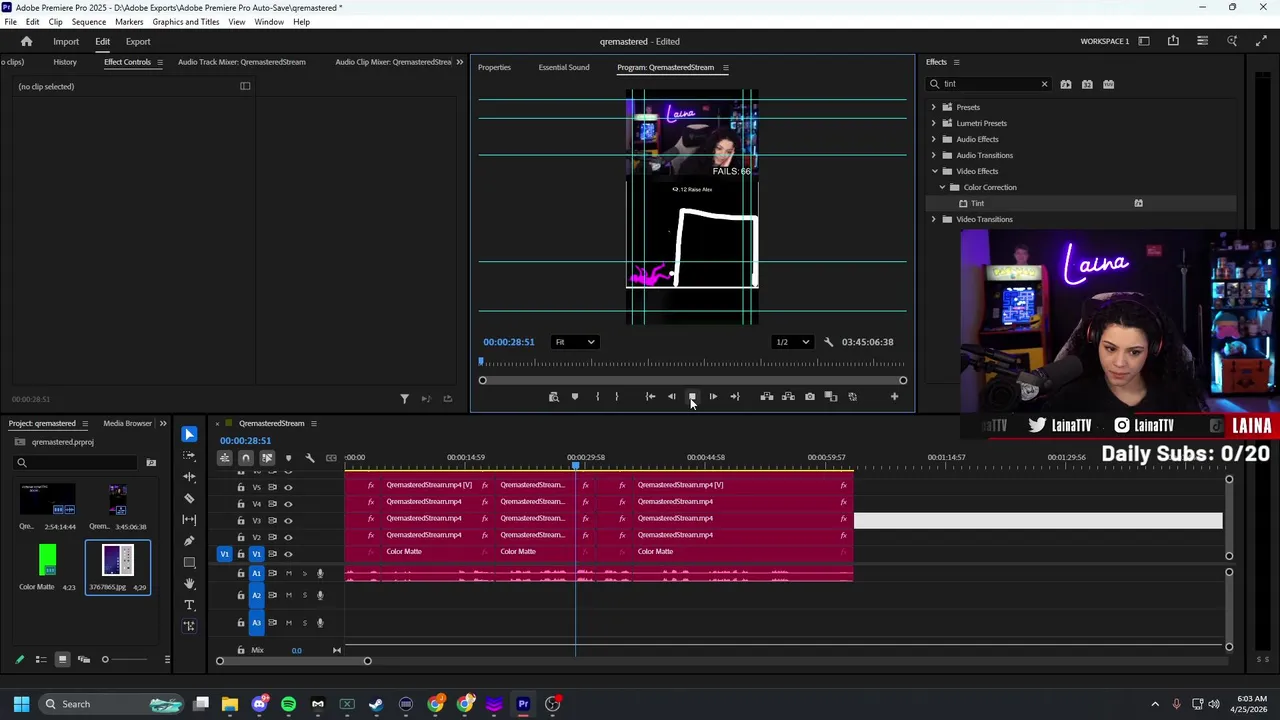Select the Rectangle tool
The width and height of the screenshot is (1280, 720).
189,562
